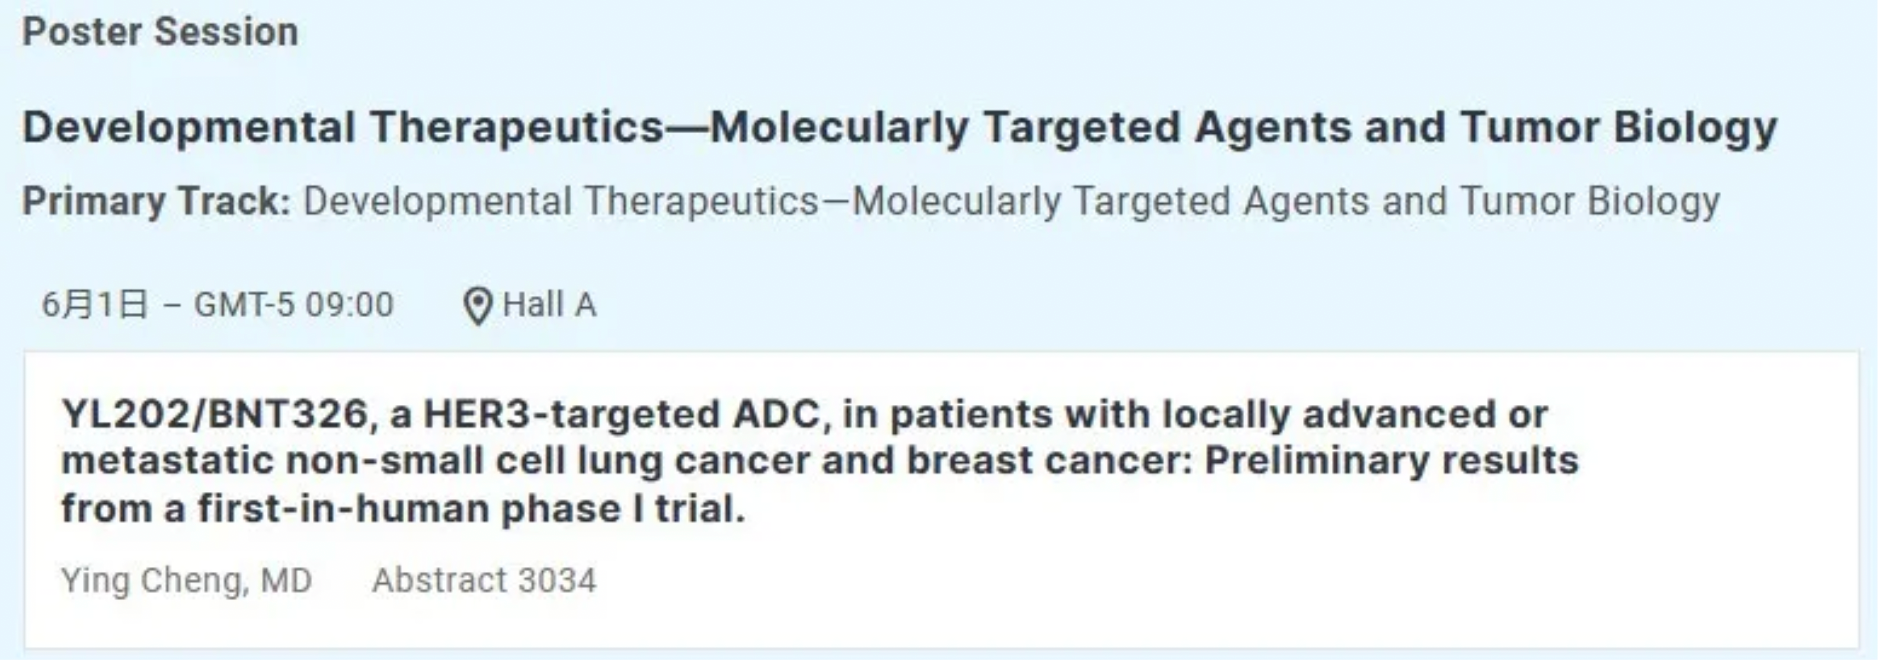Click the location pin icon

pyautogui.click(x=478, y=305)
